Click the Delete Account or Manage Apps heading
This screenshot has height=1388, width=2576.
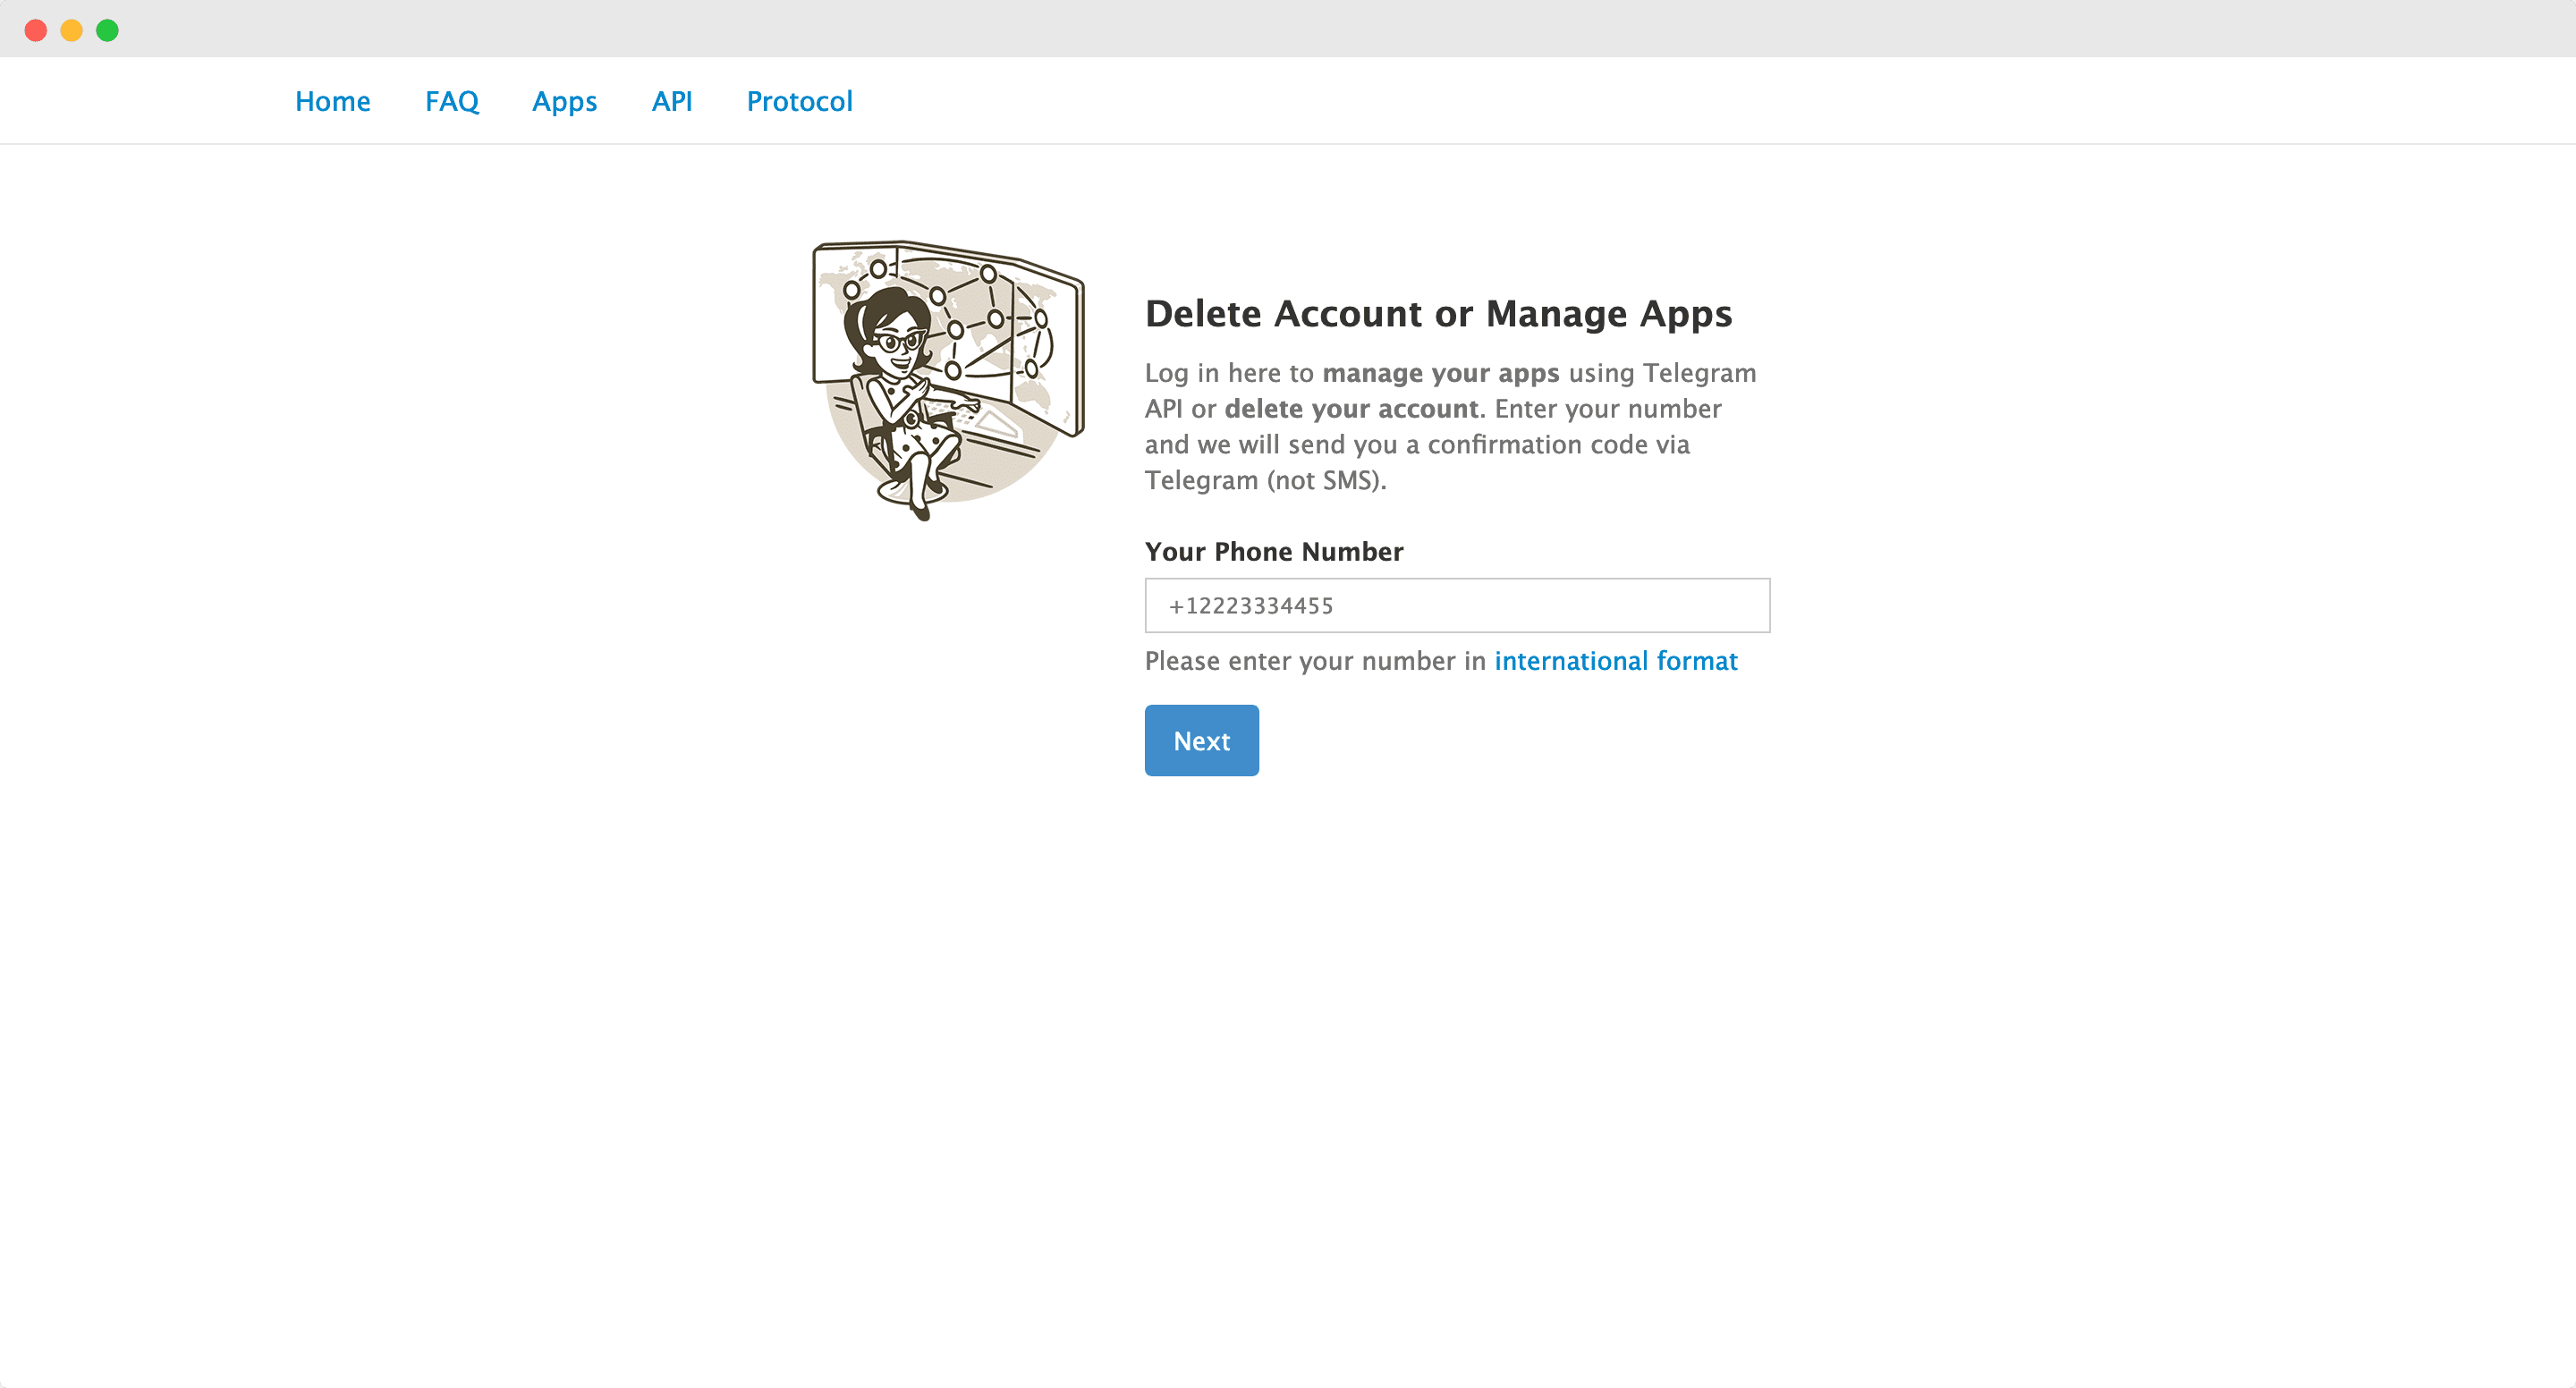(x=1438, y=314)
